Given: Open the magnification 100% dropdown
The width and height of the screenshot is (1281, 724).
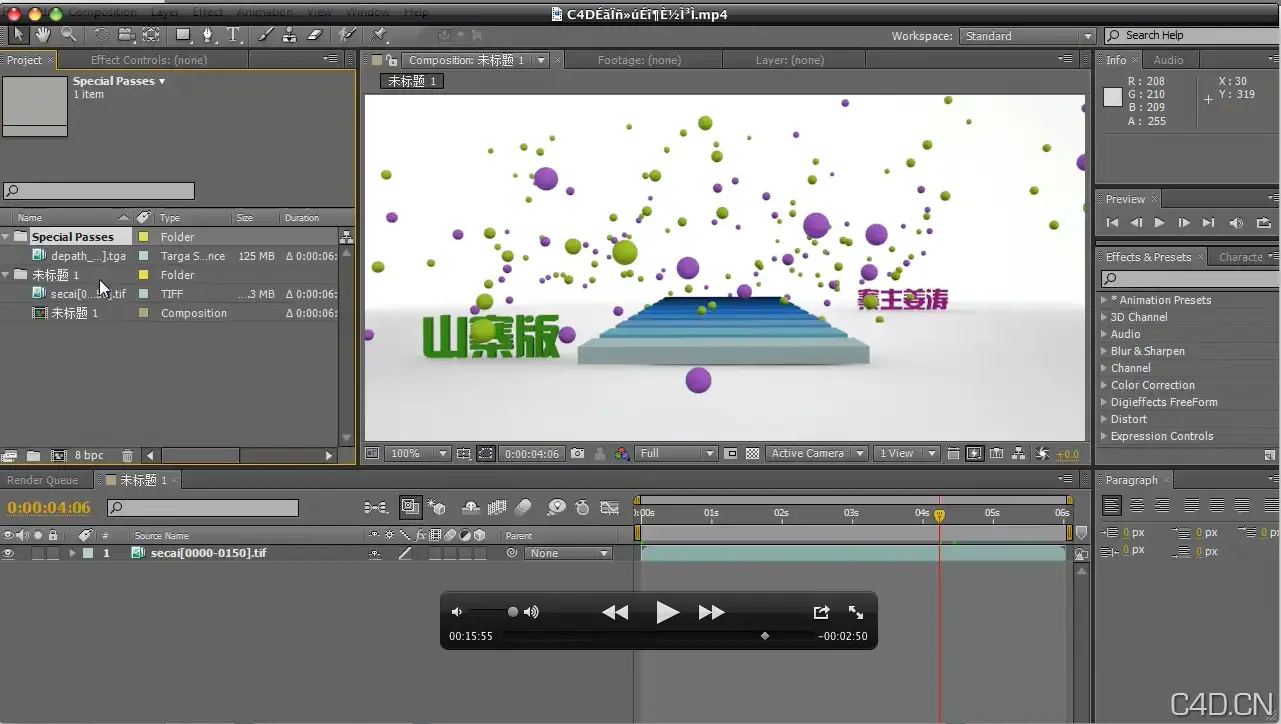Looking at the screenshot, I should tap(419, 453).
